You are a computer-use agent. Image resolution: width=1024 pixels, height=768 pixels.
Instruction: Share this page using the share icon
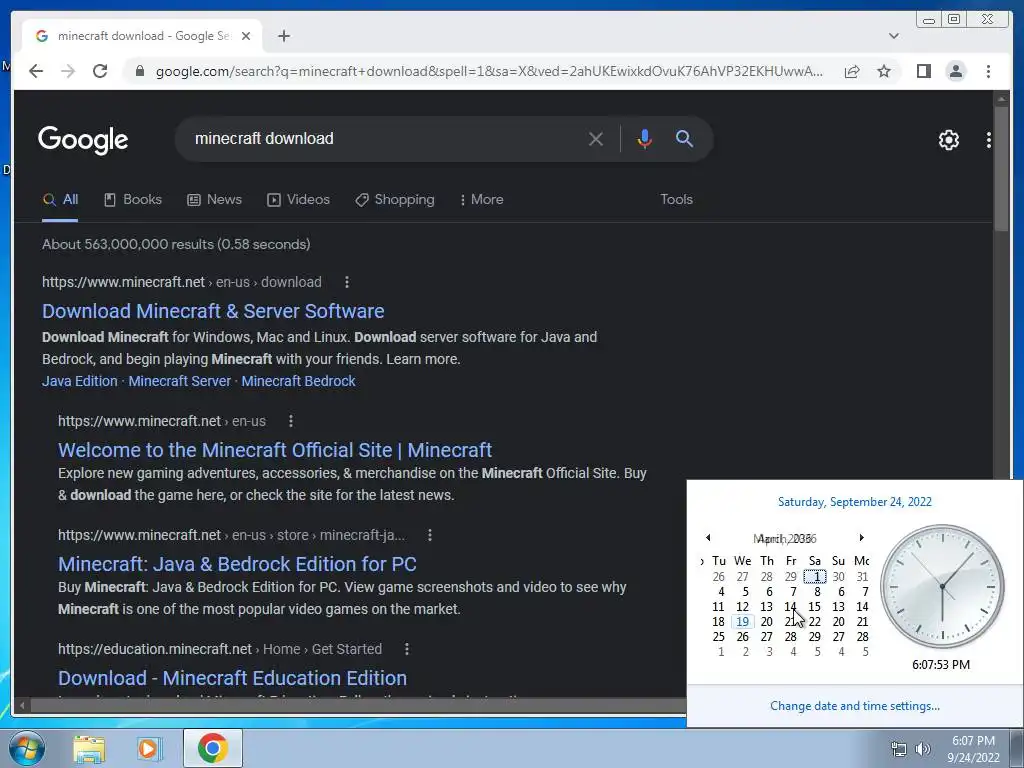[x=852, y=71]
